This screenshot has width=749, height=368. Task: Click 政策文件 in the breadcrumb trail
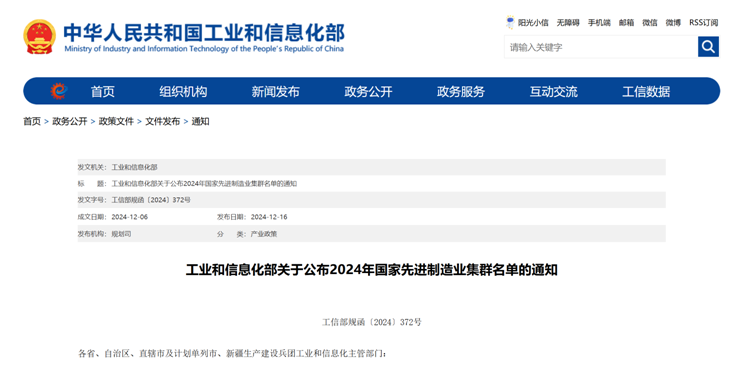tap(116, 121)
